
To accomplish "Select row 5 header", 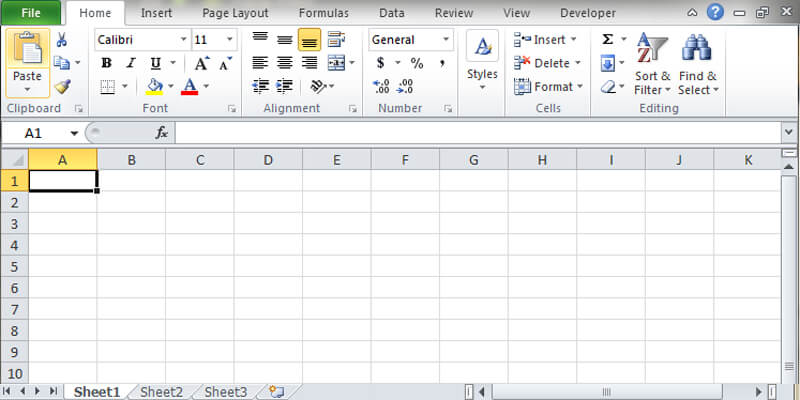I will (x=14, y=267).
